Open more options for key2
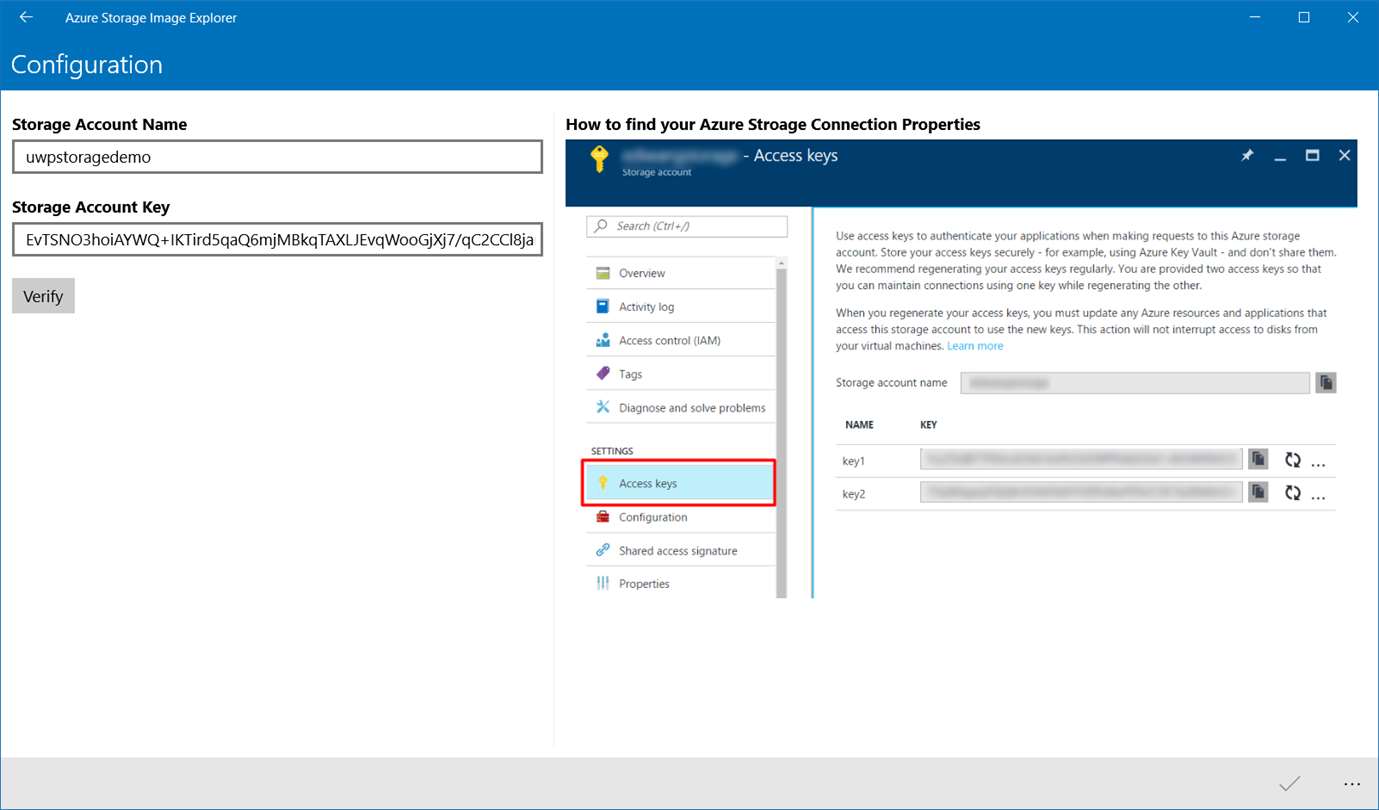 pos(1318,497)
